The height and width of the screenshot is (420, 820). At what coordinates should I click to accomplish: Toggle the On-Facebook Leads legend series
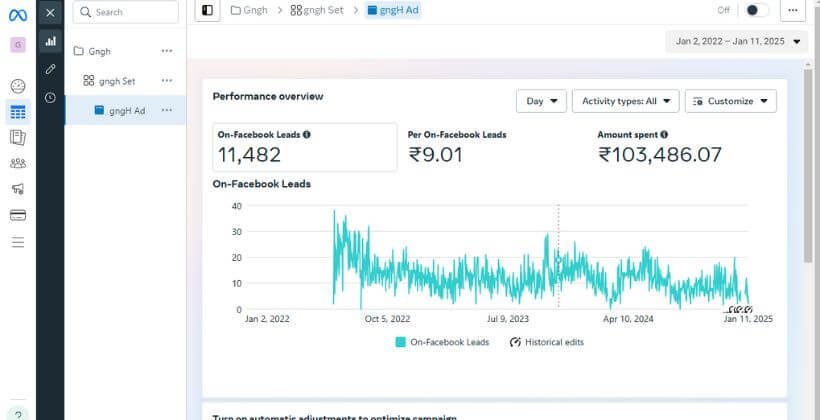point(442,342)
